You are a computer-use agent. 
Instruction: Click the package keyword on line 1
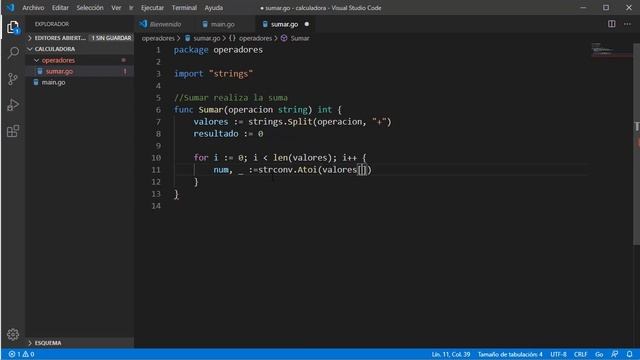point(191,50)
